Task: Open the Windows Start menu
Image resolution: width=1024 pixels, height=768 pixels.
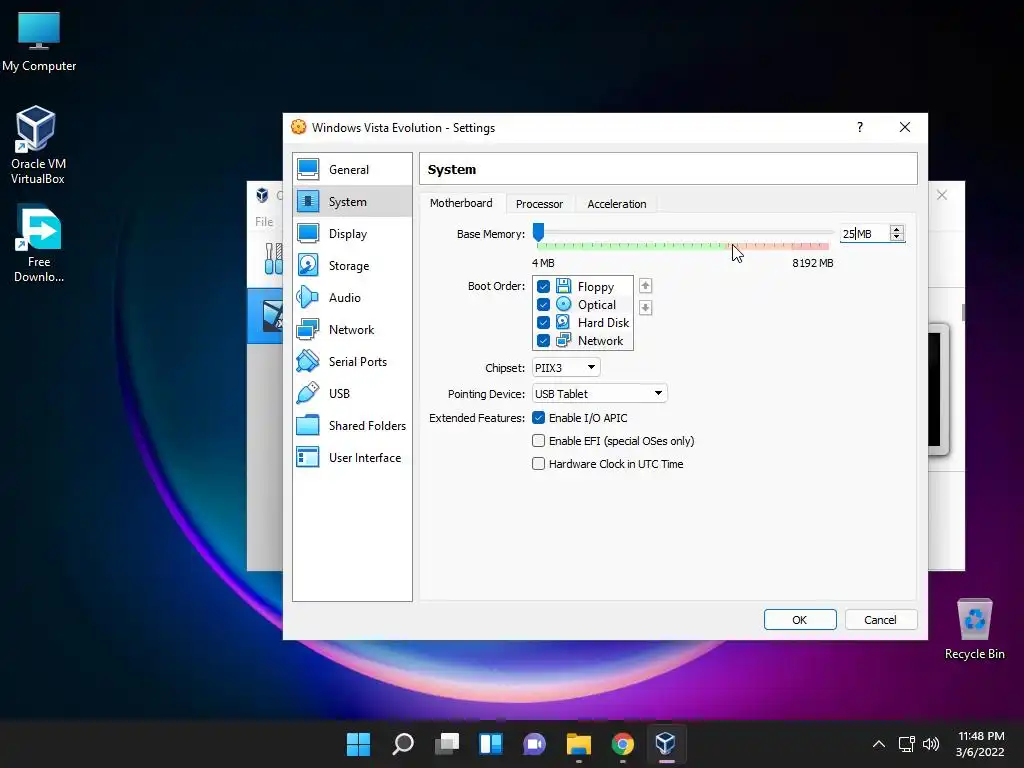Action: coord(359,744)
